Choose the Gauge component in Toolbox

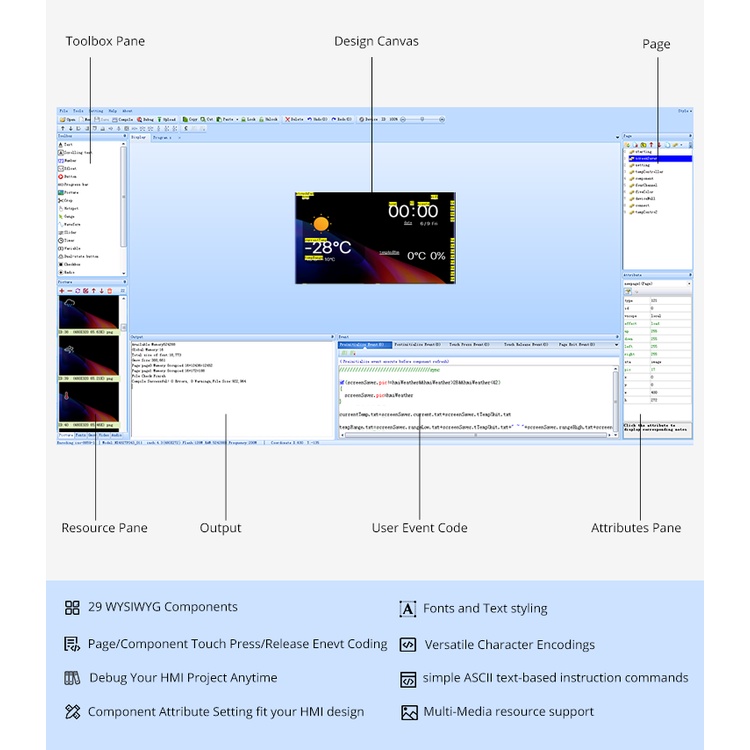[69, 216]
